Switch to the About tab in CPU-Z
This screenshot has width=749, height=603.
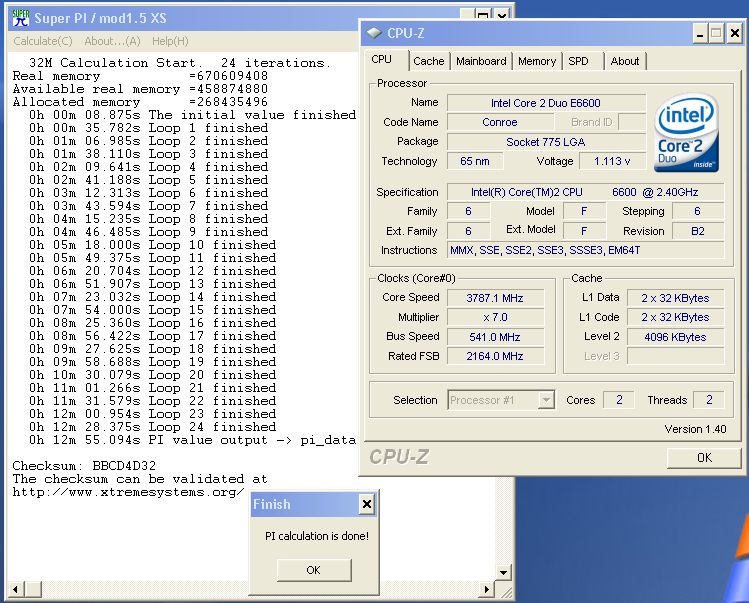tap(624, 61)
